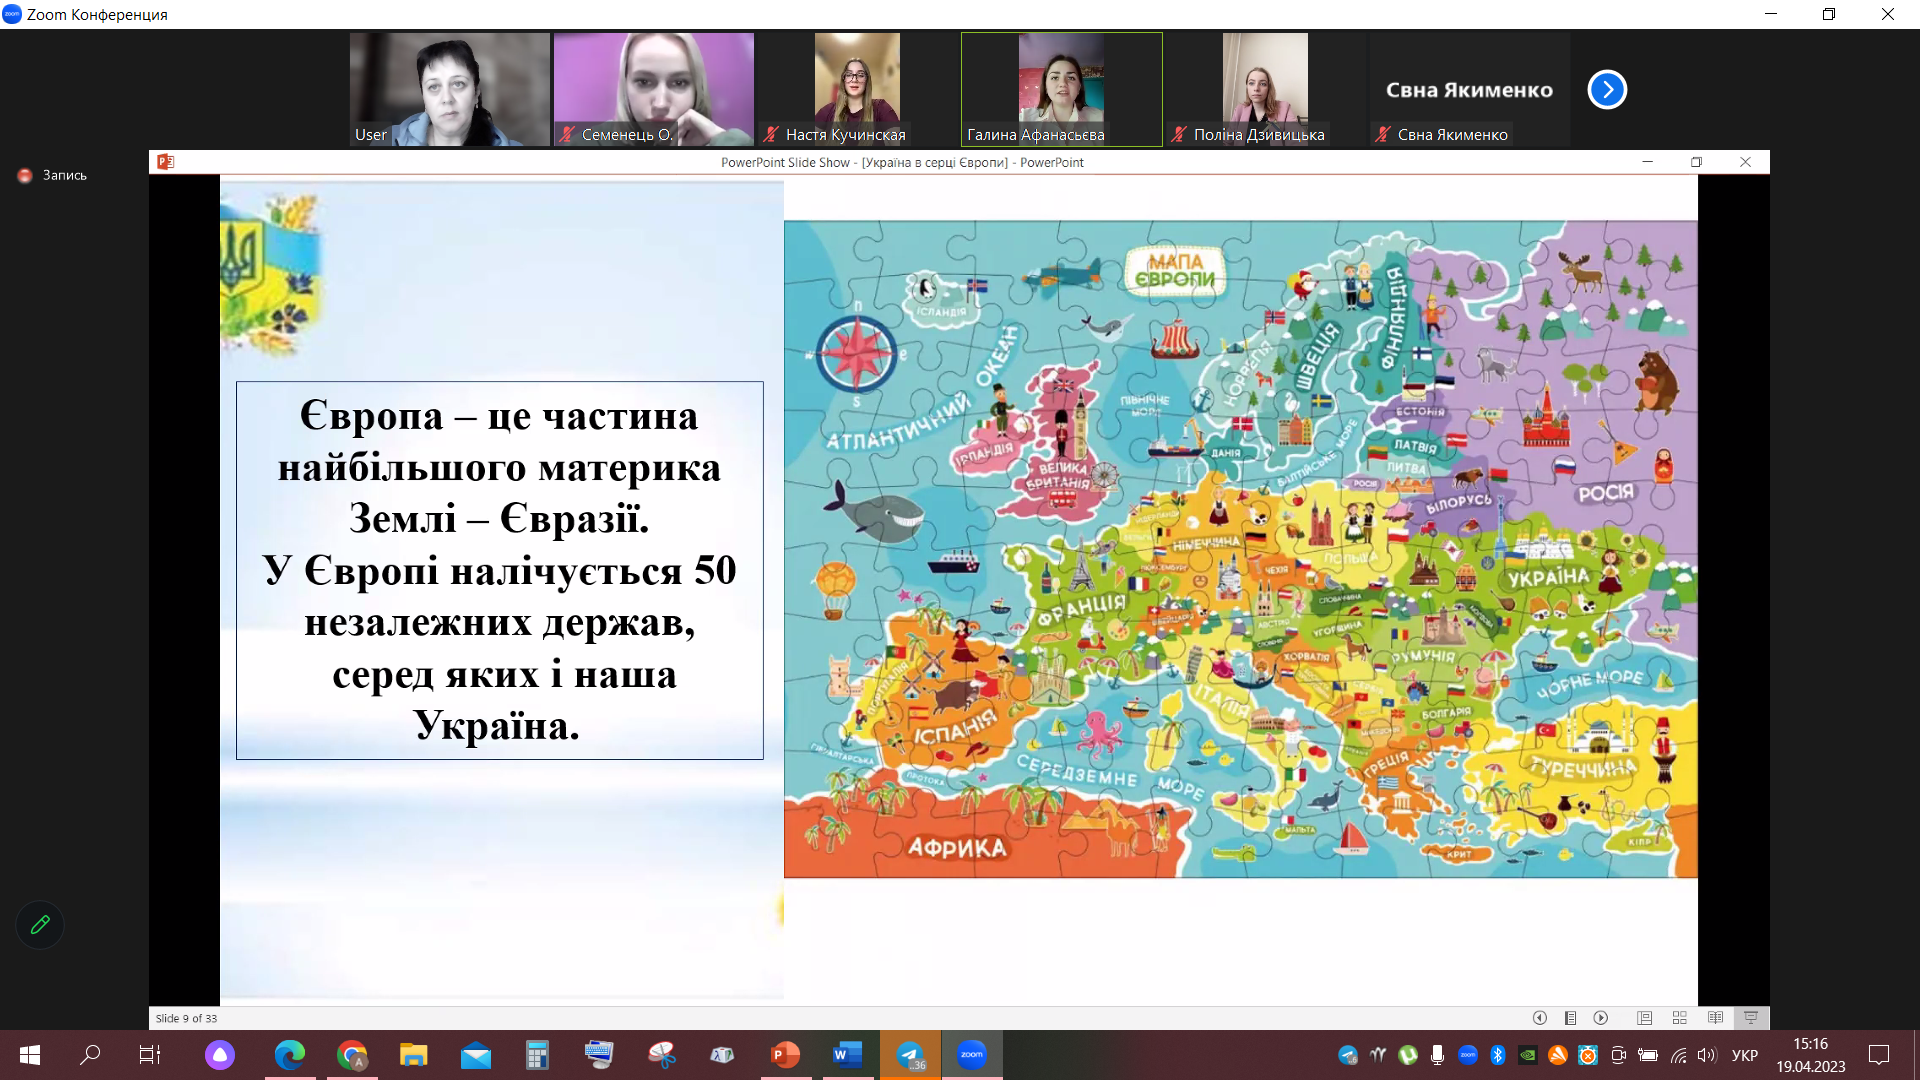Open PowerPoint from the taskbar
The height and width of the screenshot is (1080, 1920).
click(785, 1055)
